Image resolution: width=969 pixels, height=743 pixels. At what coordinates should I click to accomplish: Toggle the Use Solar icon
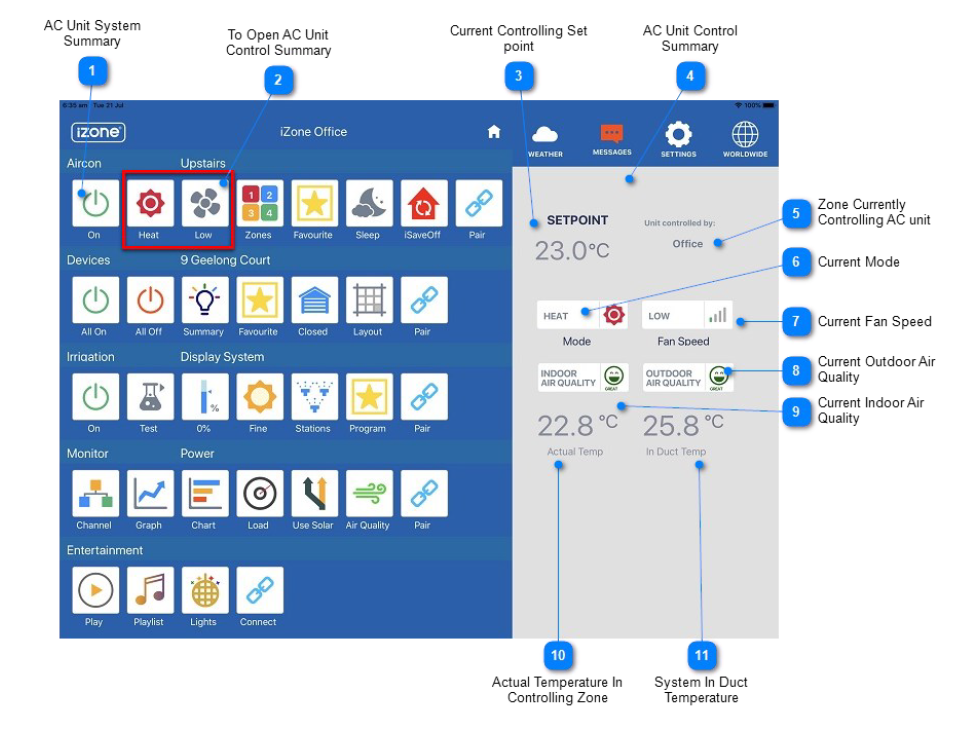click(x=315, y=493)
